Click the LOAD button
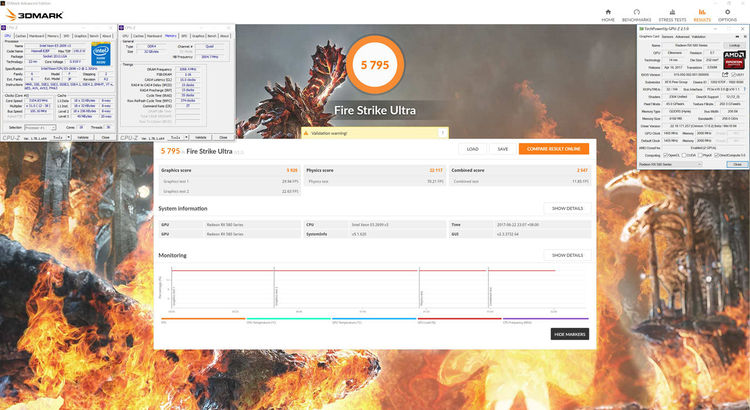Image resolution: width=750 pixels, height=410 pixels. [x=473, y=149]
